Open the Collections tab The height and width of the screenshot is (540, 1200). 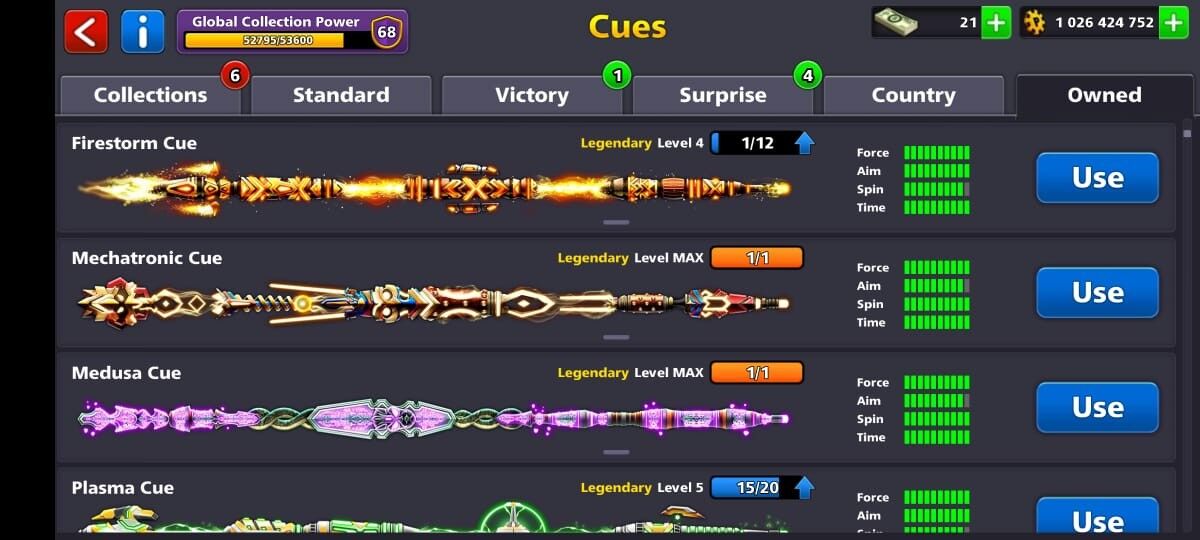[x=150, y=95]
